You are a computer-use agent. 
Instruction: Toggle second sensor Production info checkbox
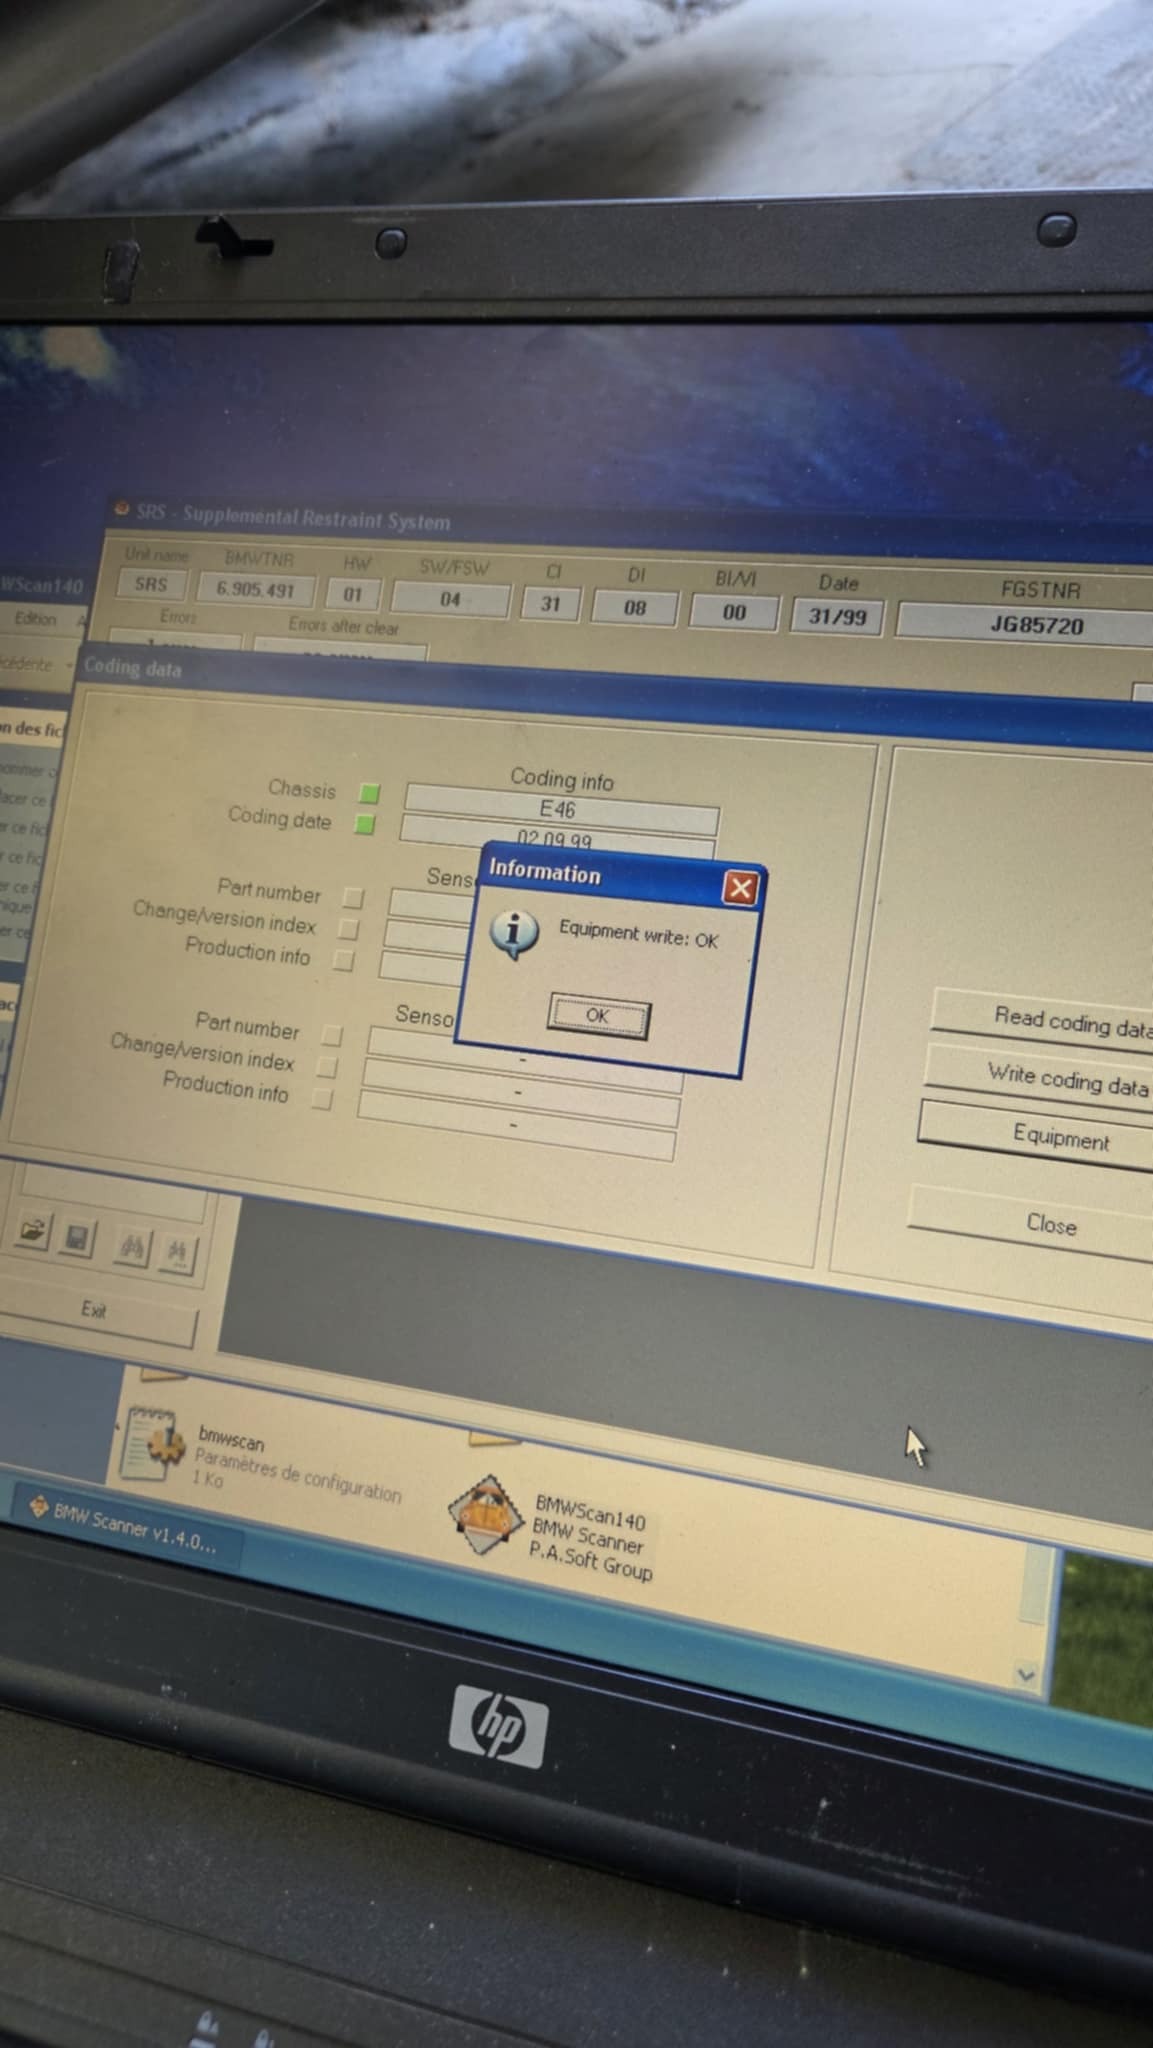321,1098
